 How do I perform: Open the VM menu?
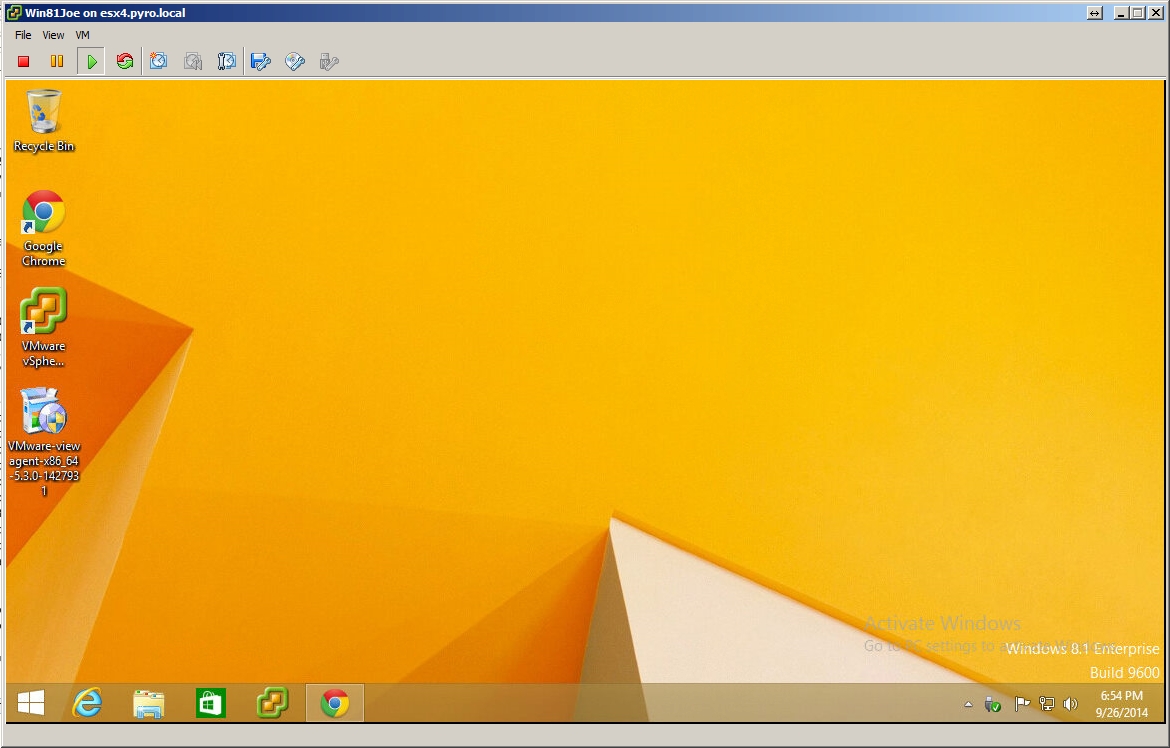tap(83, 35)
